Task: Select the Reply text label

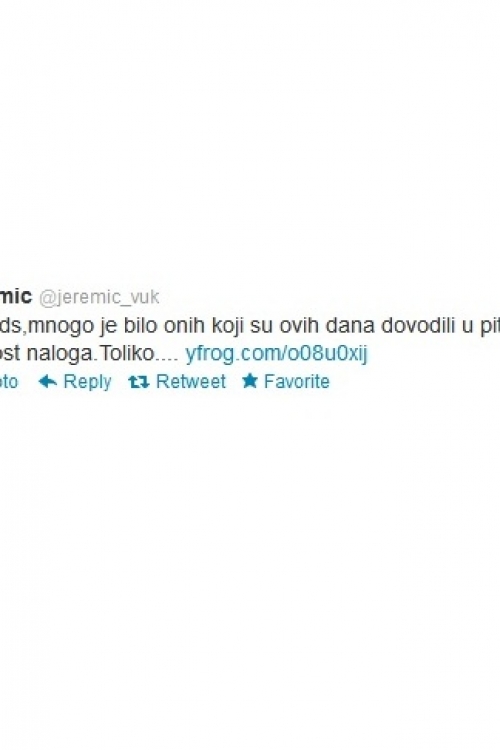Action: coord(87,382)
